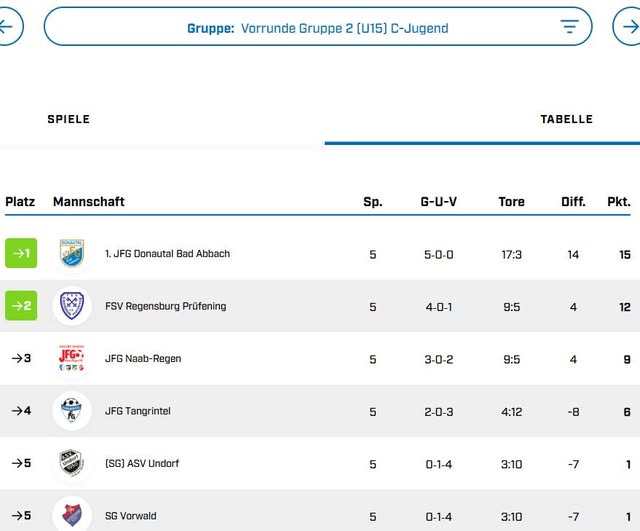
Task: Open FSV Regensburg Prüfening team page
Action: coord(165,307)
